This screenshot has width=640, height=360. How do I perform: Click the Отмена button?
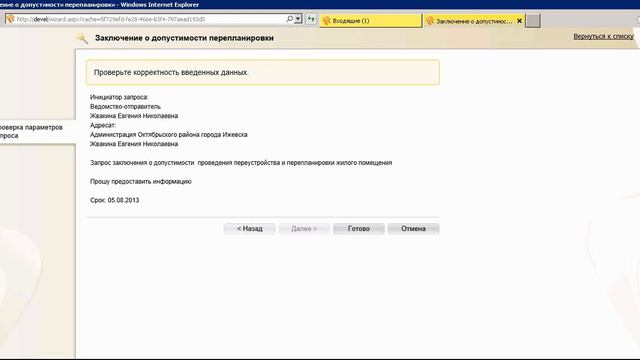[413, 229]
